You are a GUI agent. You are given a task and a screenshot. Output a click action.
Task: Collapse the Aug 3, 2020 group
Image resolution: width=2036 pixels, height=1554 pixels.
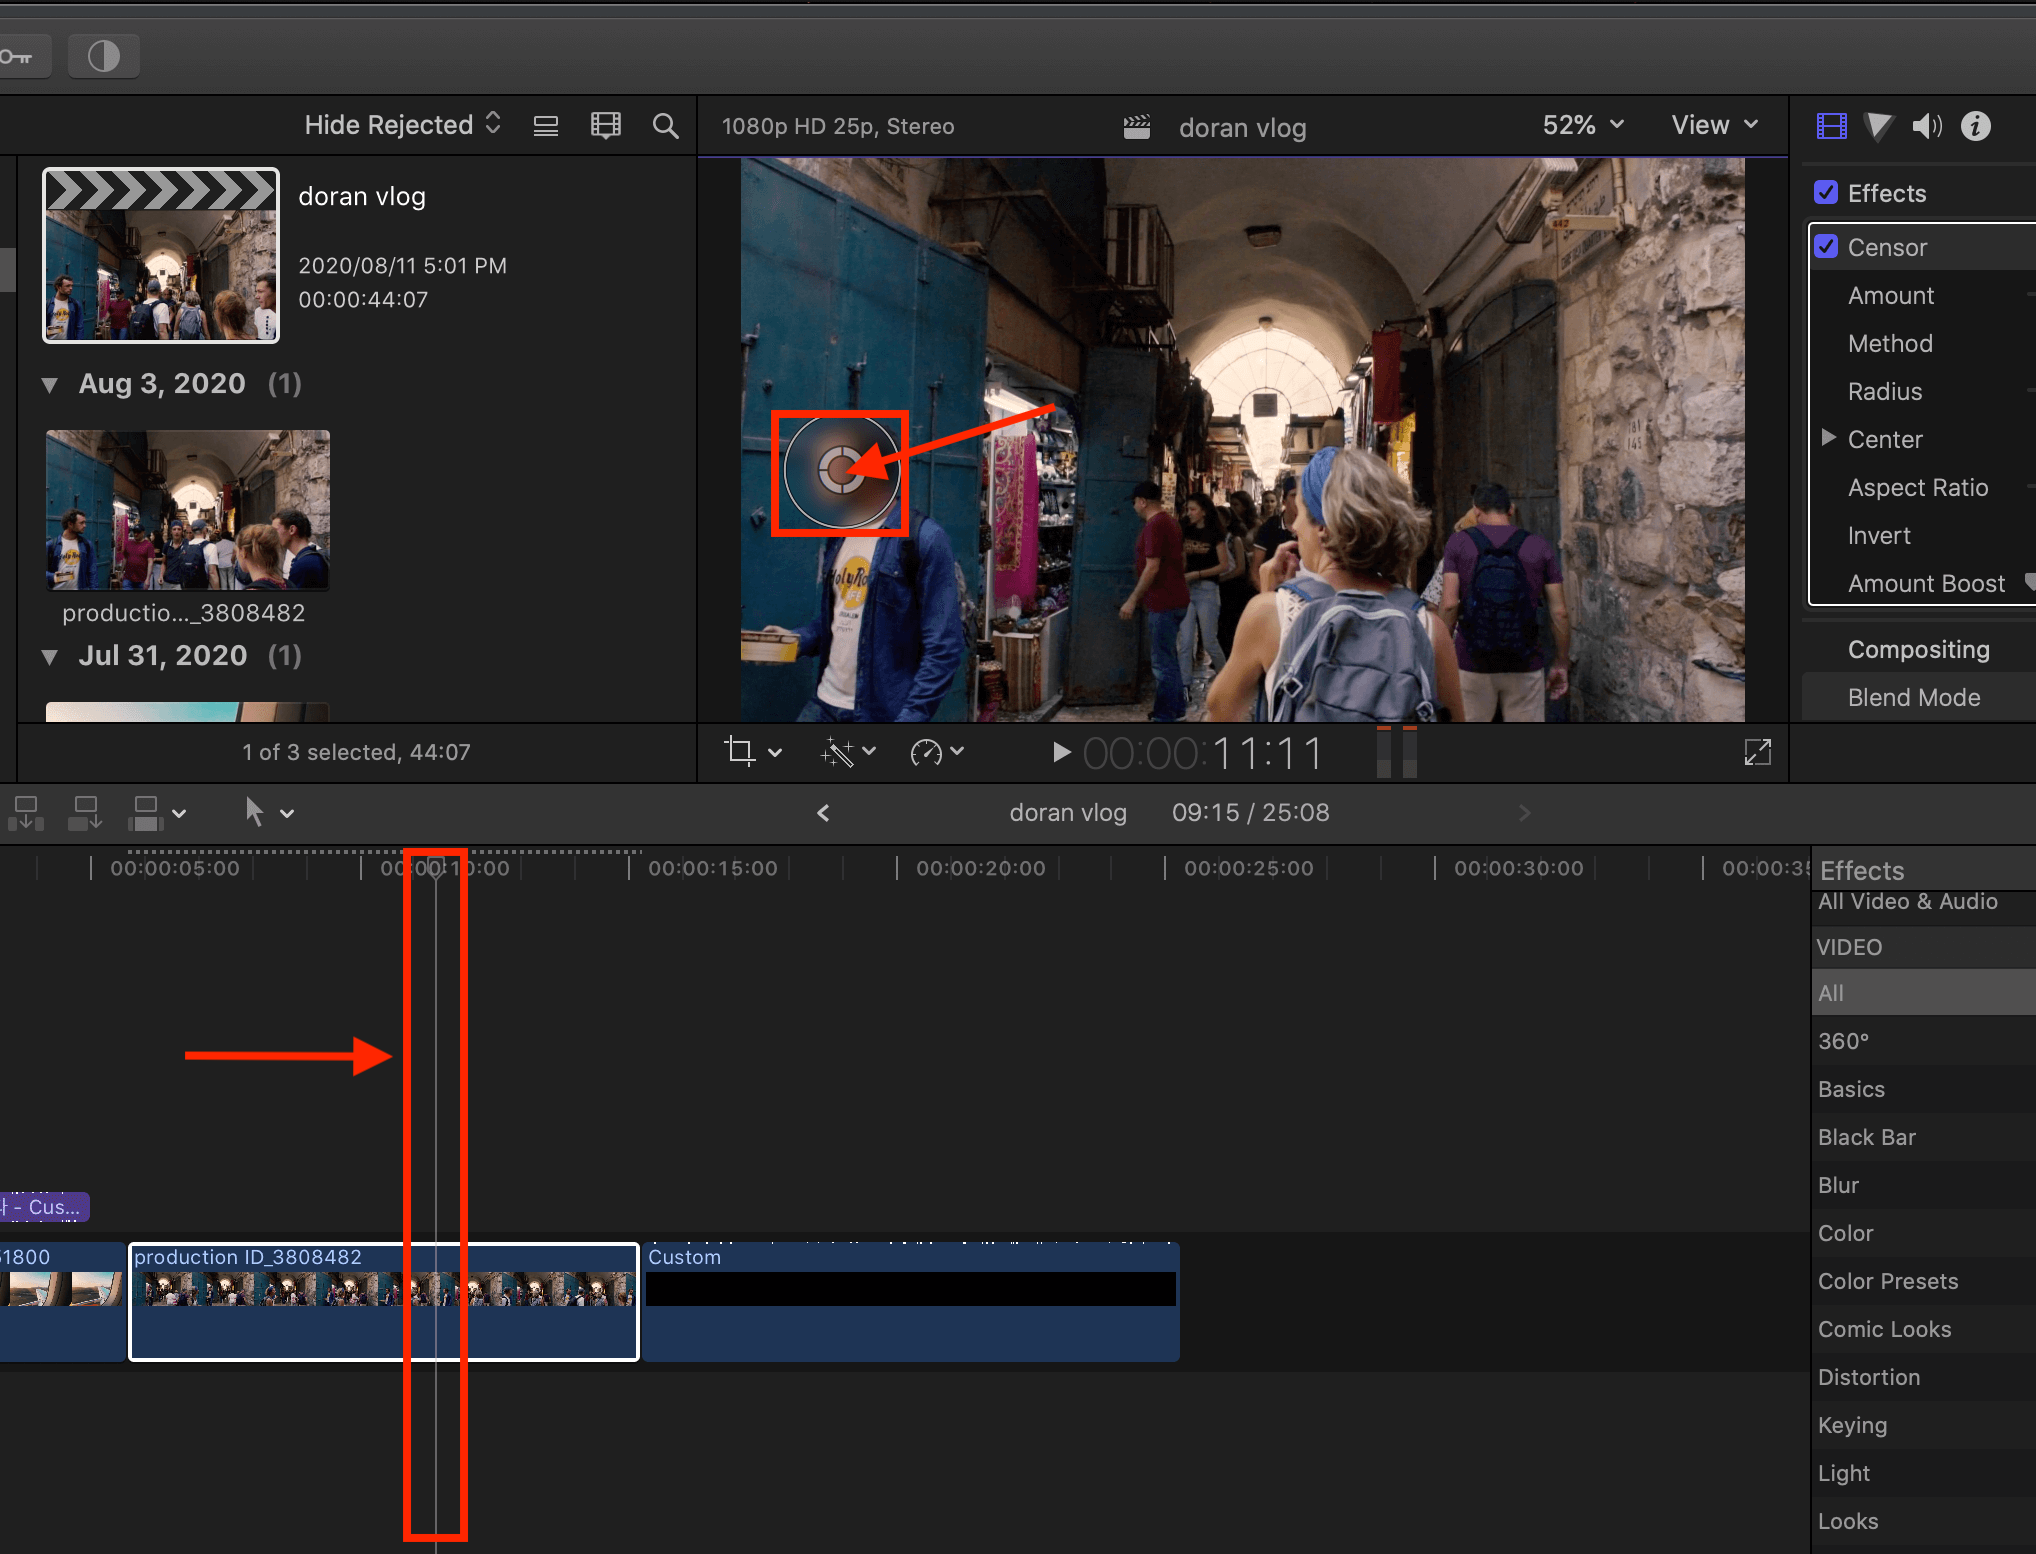(50, 385)
